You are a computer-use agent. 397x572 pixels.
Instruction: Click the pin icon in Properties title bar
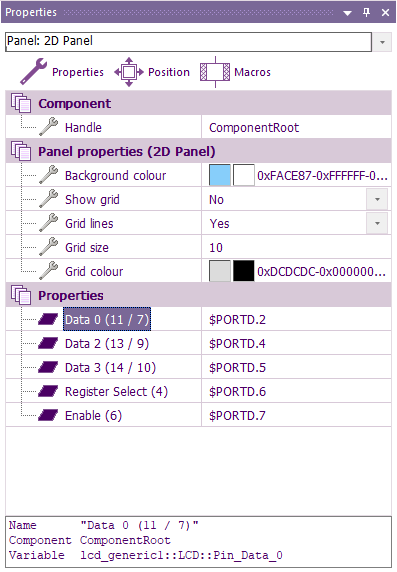click(x=366, y=12)
